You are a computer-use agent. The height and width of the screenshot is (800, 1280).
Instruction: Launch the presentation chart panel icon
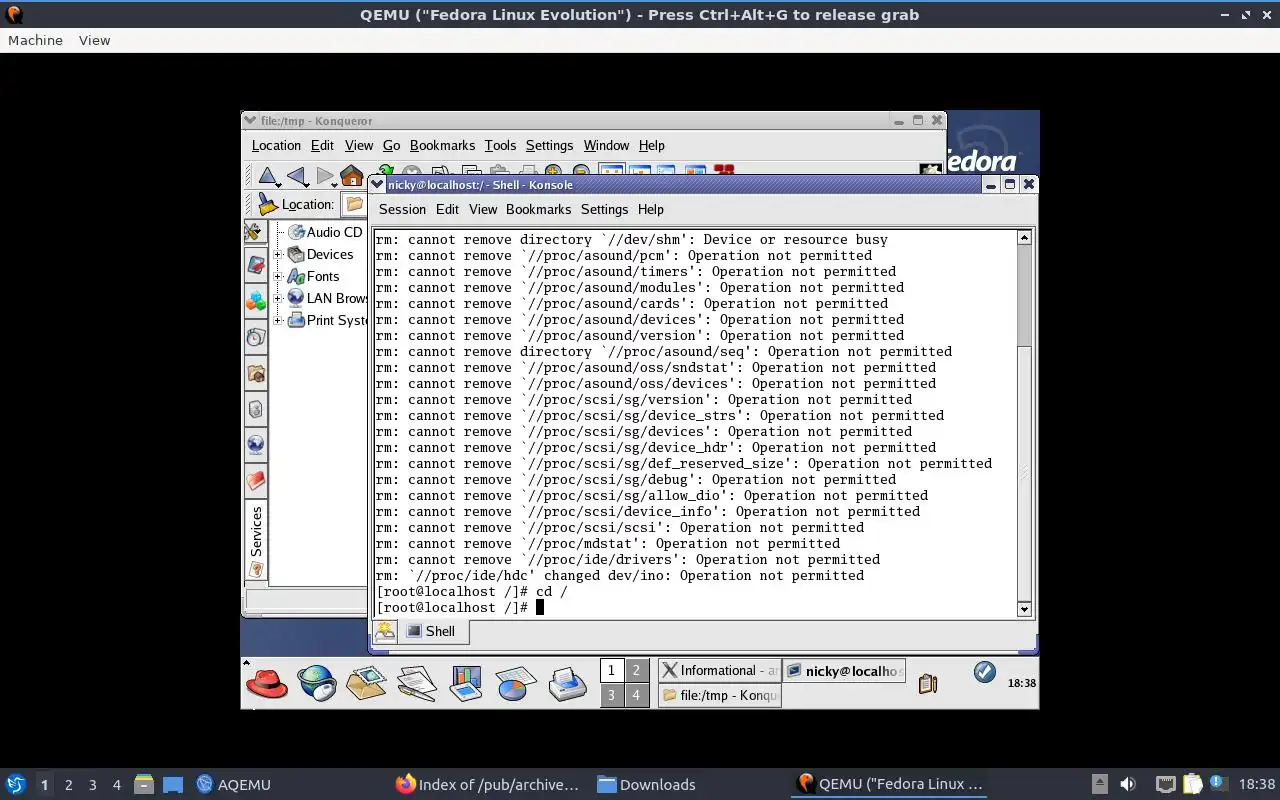(466, 684)
